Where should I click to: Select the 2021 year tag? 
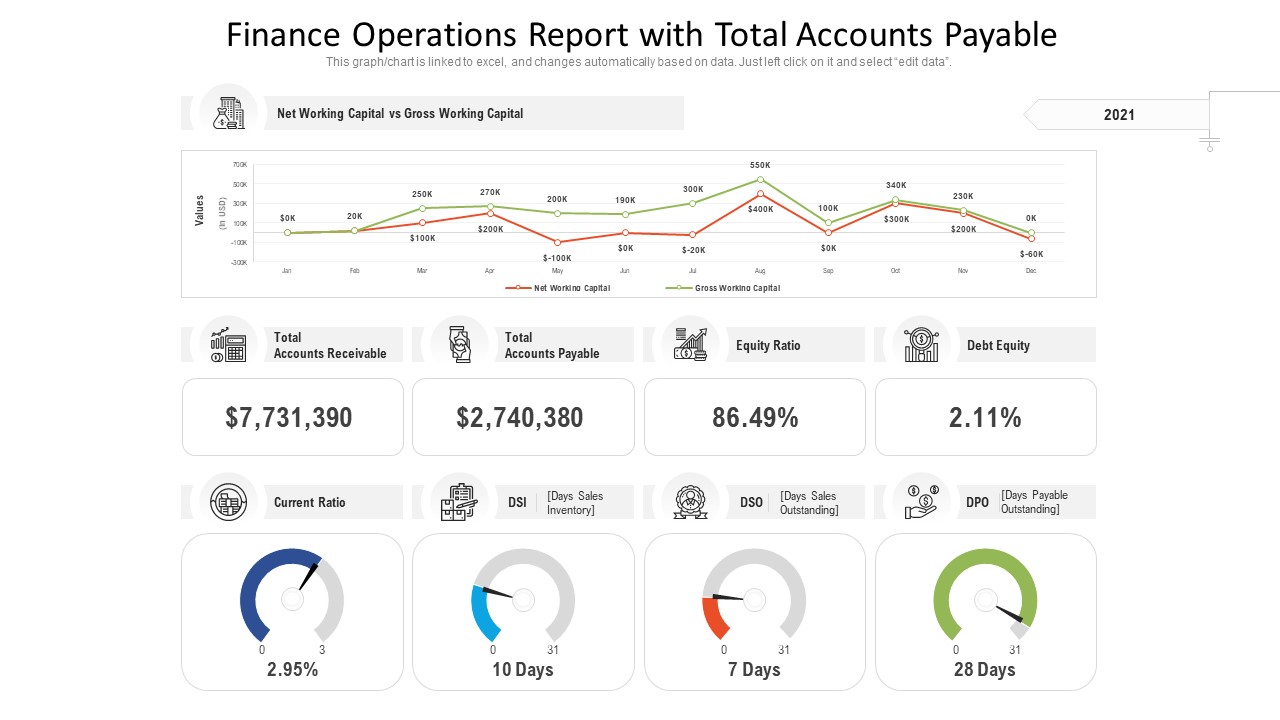pyautogui.click(x=1119, y=115)
